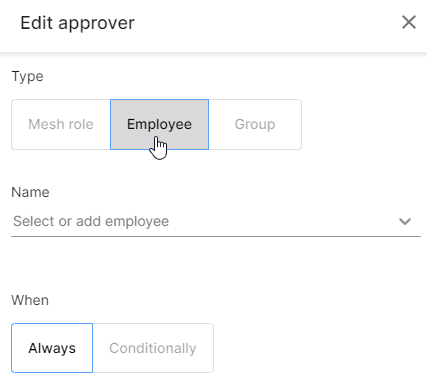Image resolution: width=427 pixels, height=382 pixels.
Task: Click the Name field label
Action: click(x=30, y=192)
